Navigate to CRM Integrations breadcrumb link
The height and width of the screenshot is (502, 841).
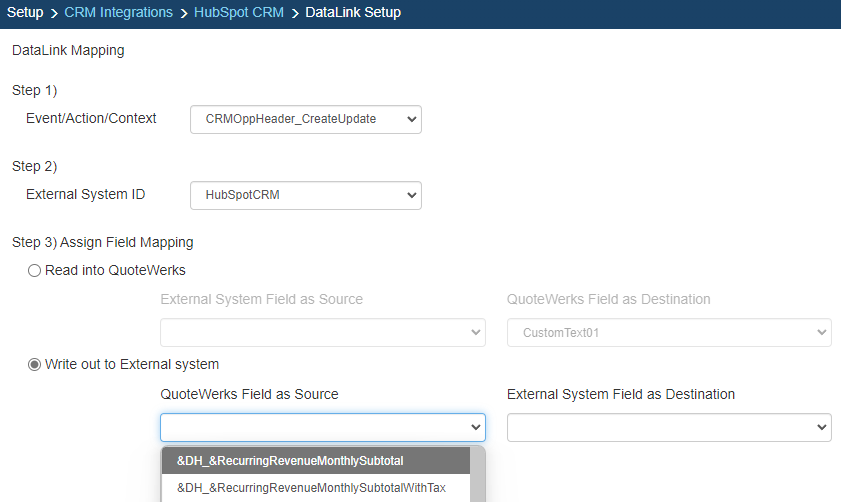118,13
